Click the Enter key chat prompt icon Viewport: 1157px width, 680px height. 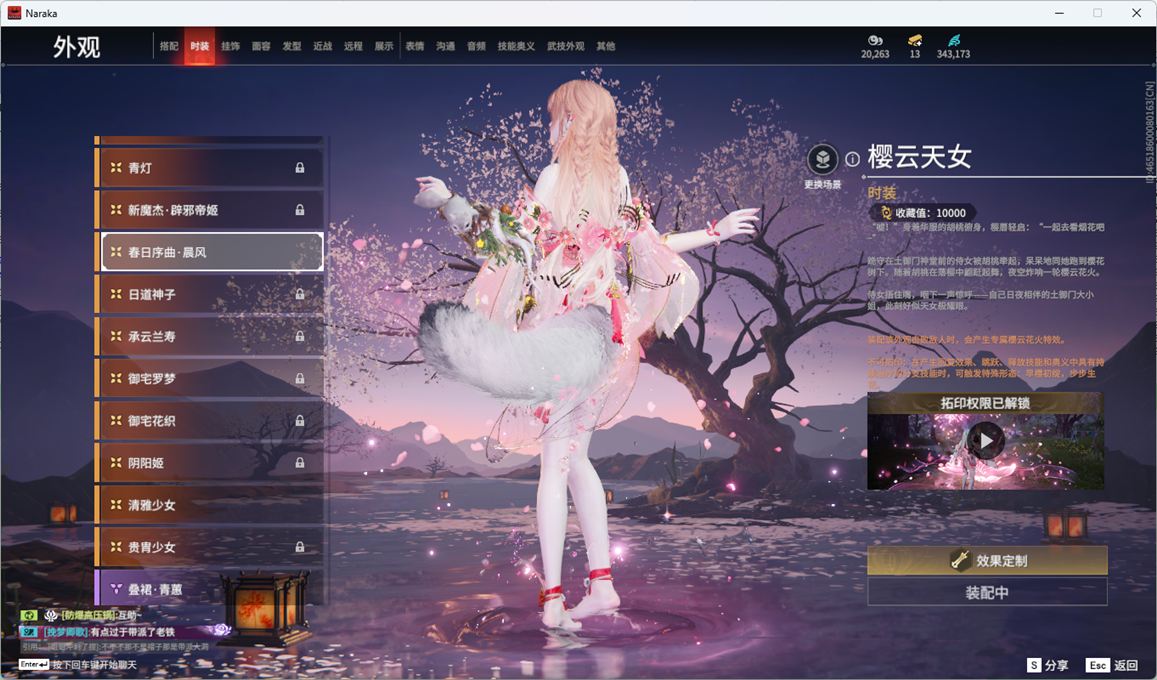coord(33,665)
